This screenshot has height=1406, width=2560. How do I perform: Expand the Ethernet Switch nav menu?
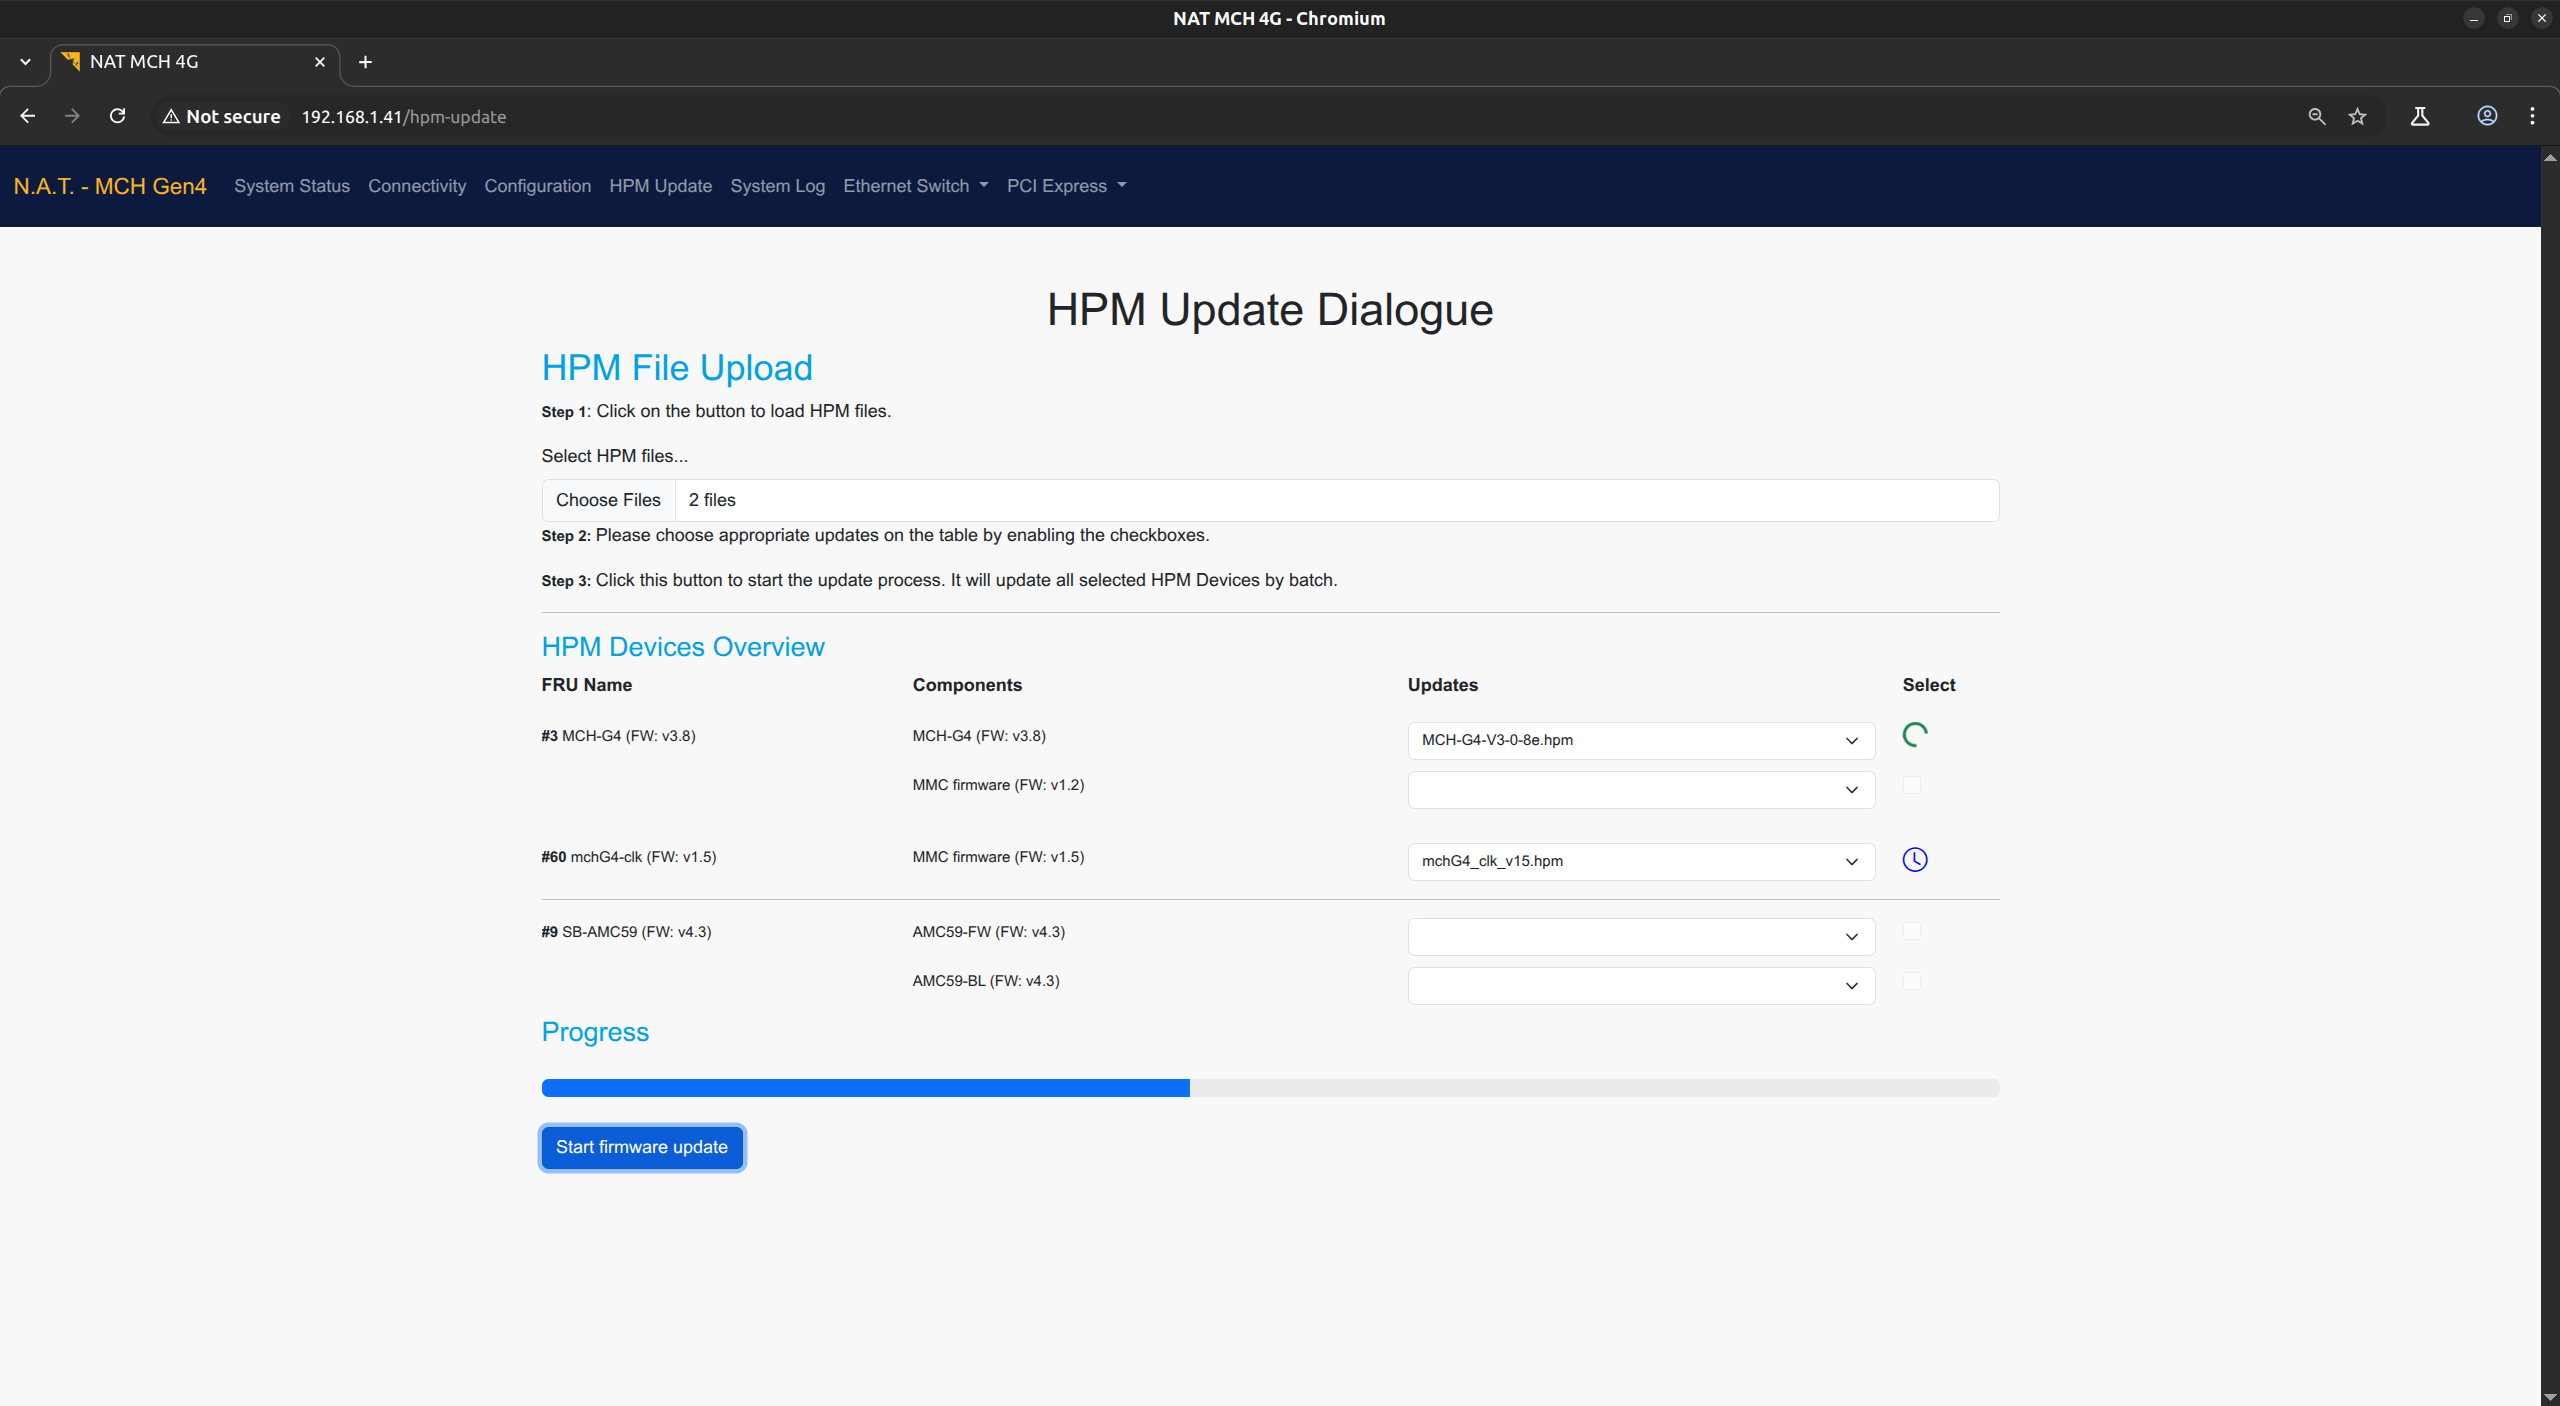[x=915, y=186]
